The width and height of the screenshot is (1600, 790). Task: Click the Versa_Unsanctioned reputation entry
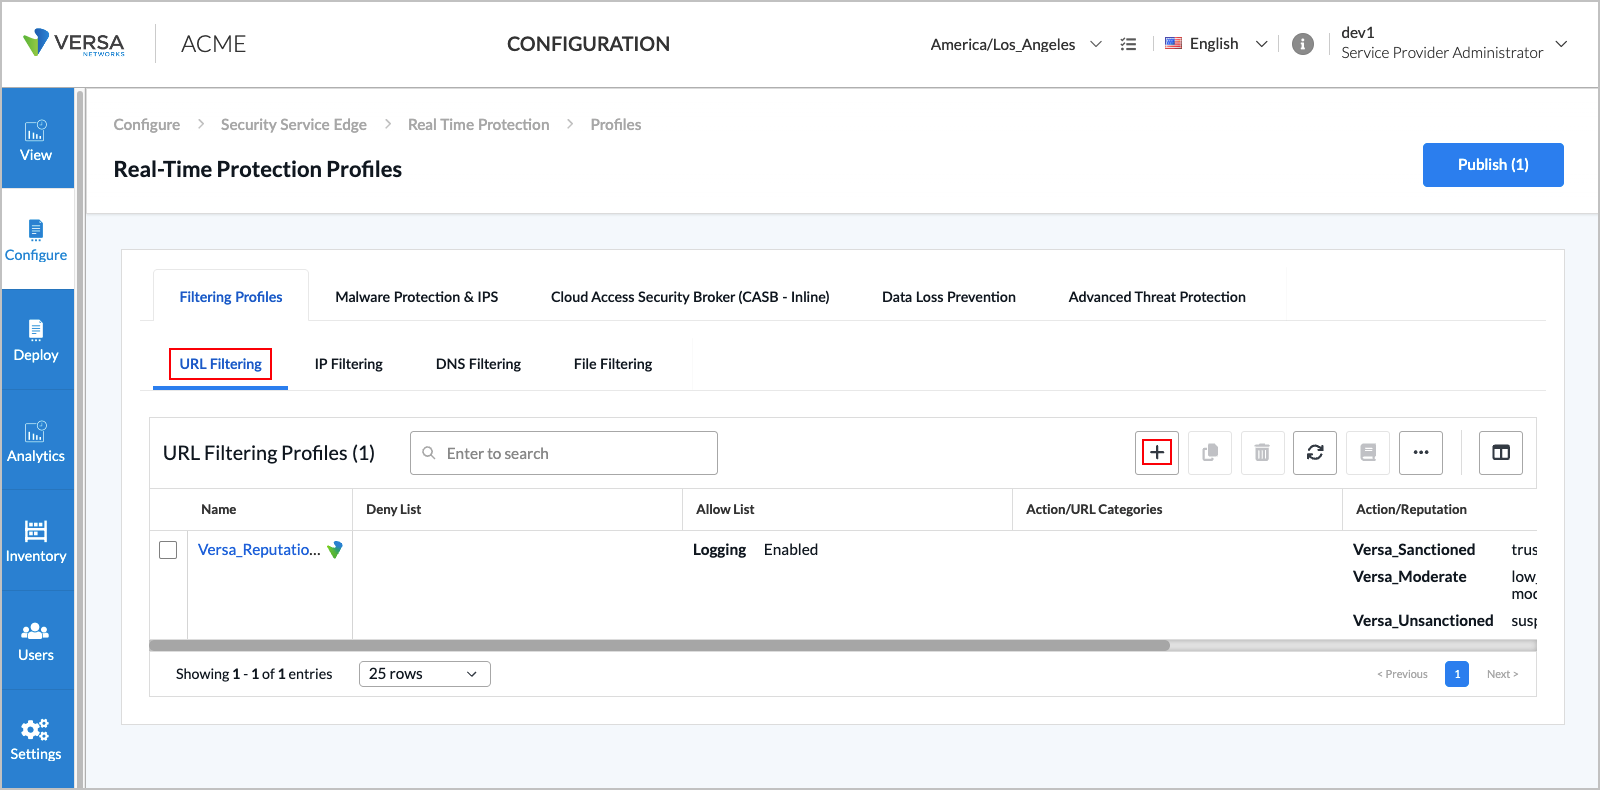tap(1423, 621)
